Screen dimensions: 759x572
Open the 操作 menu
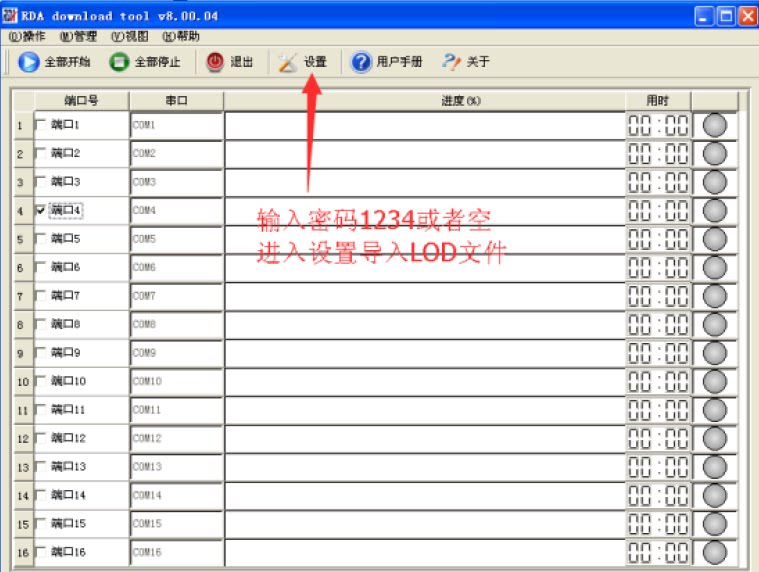coord(27,36)
